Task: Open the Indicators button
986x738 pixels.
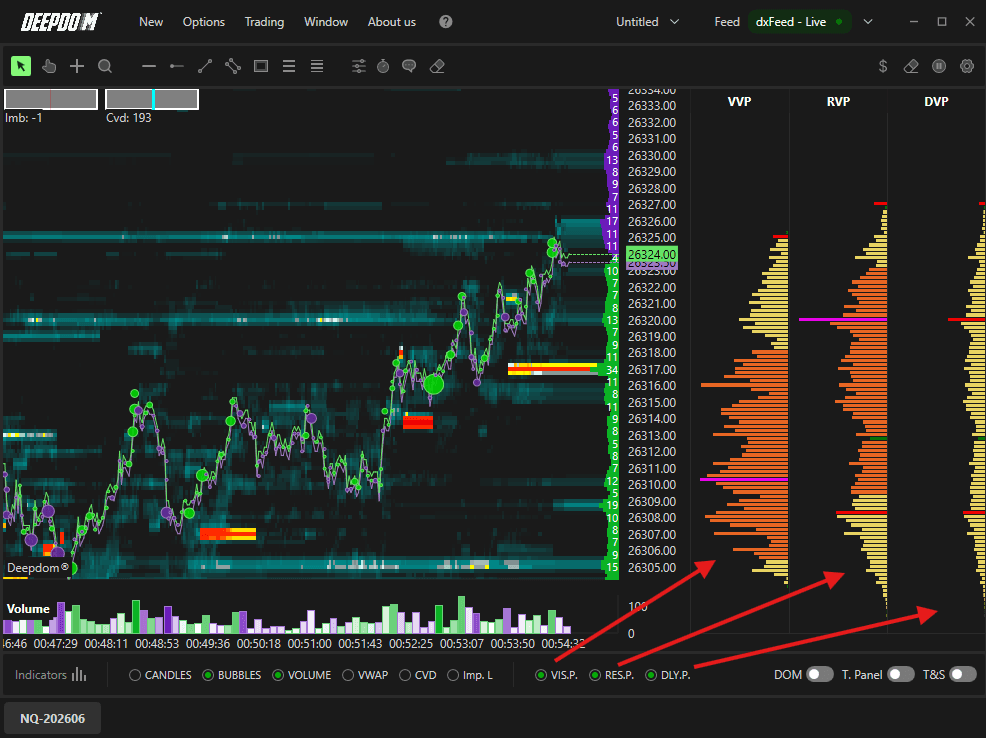Action: (50, 675)
